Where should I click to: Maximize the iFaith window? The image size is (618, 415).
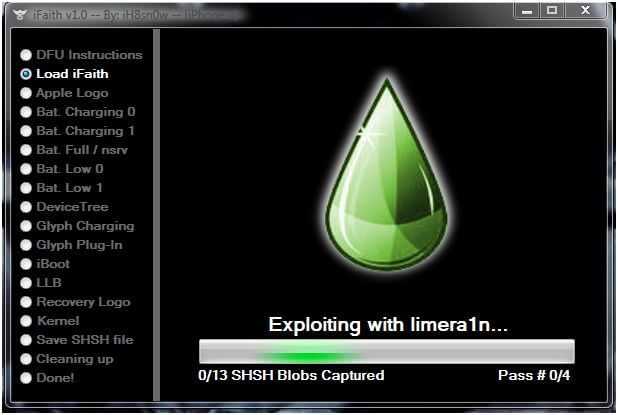[x=552, y=11]
